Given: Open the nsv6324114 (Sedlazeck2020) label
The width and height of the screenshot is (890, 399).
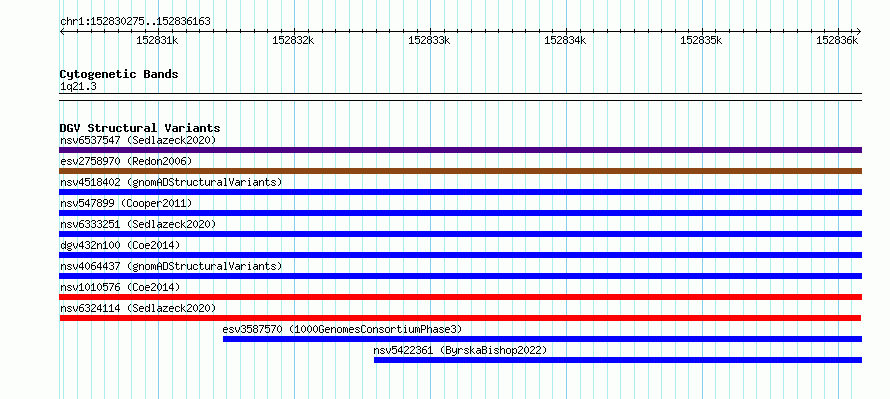Looking at the screenshot, I should (x=138, y=308).
